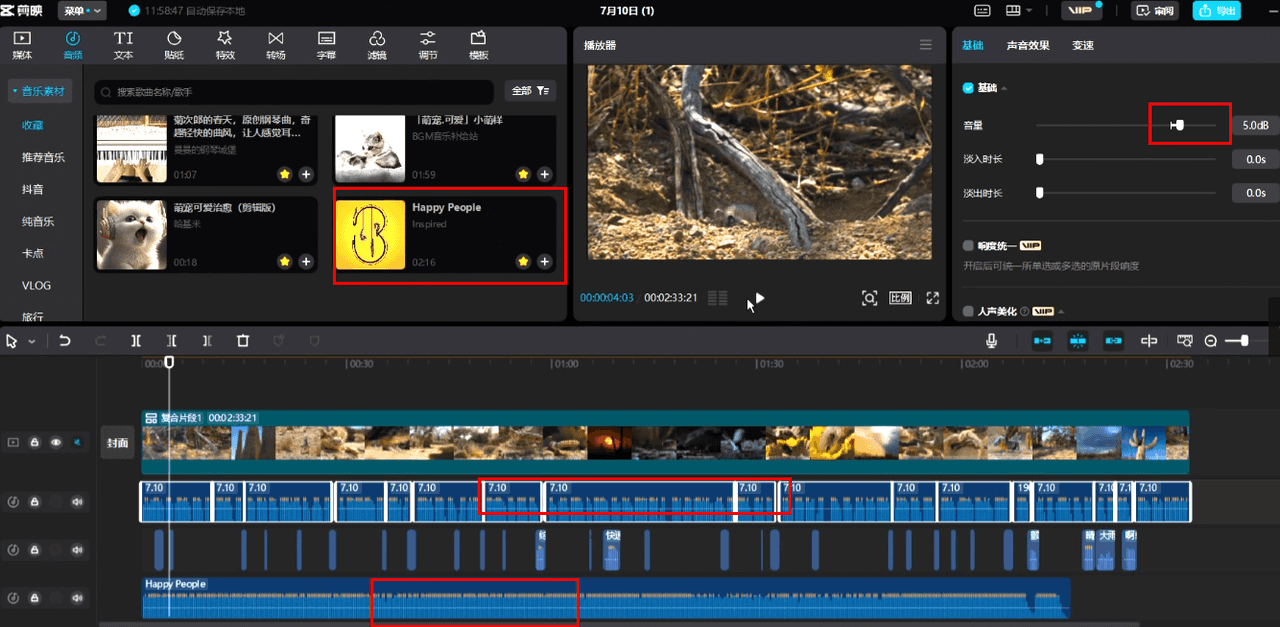The image size is (1280, 627).
Task: Click the 封面 cover button on timeline
Action: [117, 442]
